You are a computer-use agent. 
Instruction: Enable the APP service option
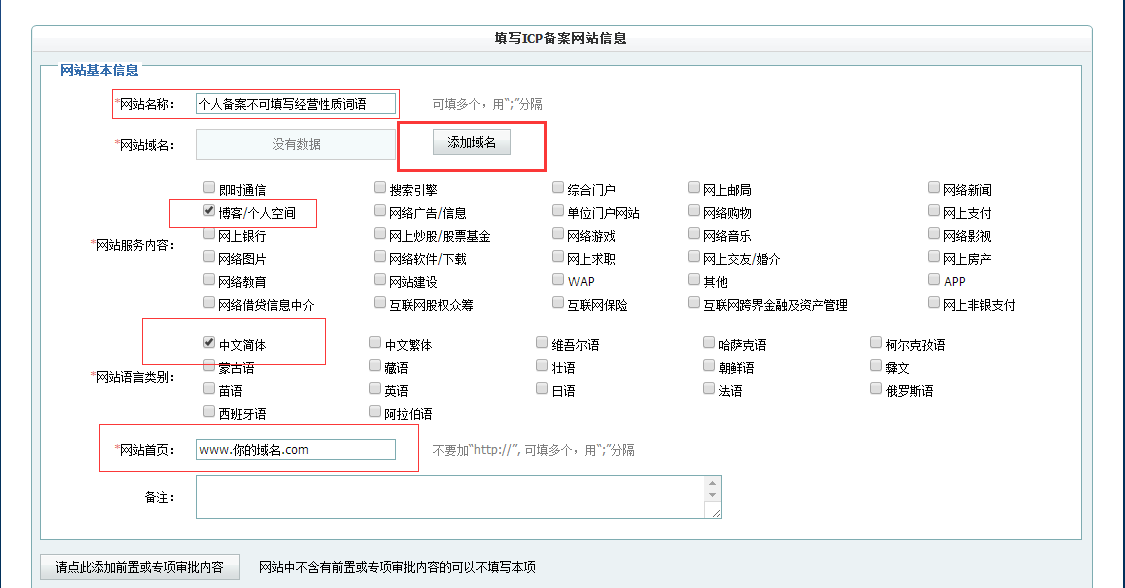point(933,279)
